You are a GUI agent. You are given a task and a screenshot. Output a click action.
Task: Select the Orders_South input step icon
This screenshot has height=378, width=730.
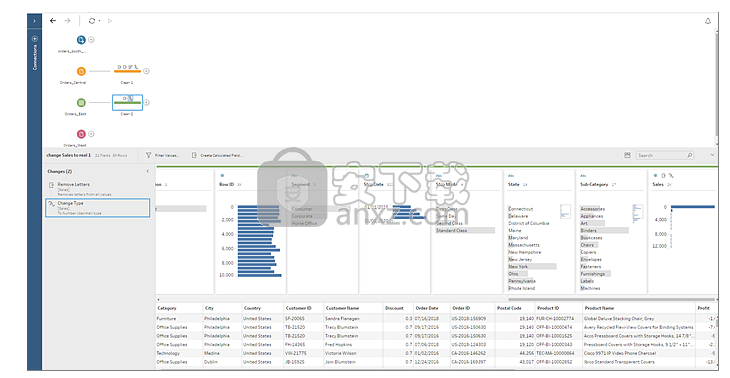click(x=81, y=40)
